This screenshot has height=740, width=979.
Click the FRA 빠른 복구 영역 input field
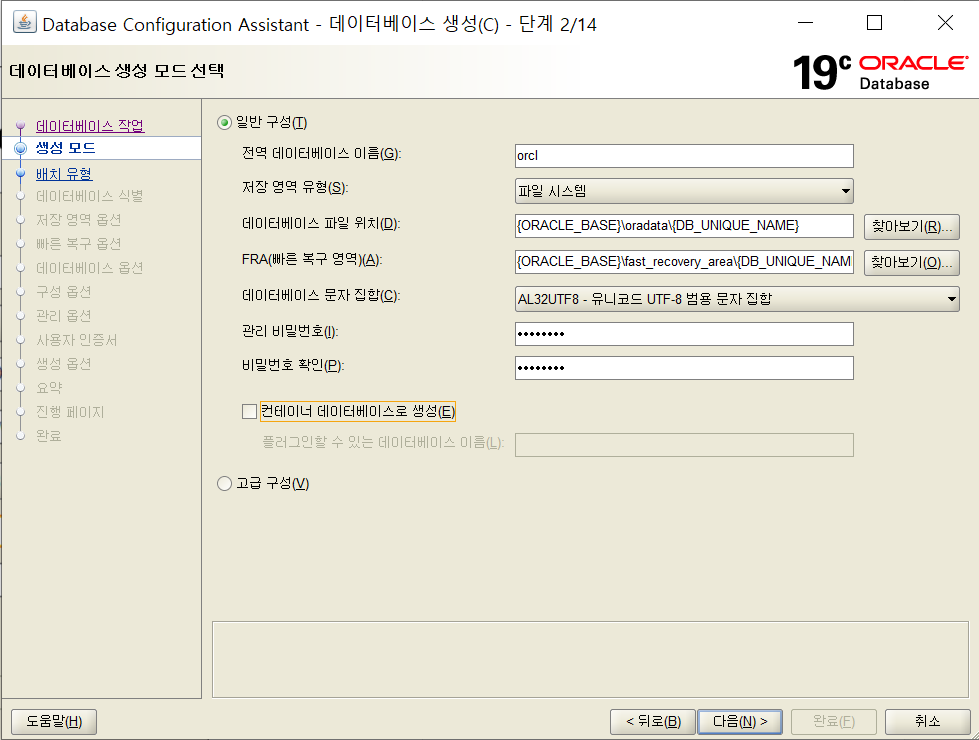(x=684, y=262)
